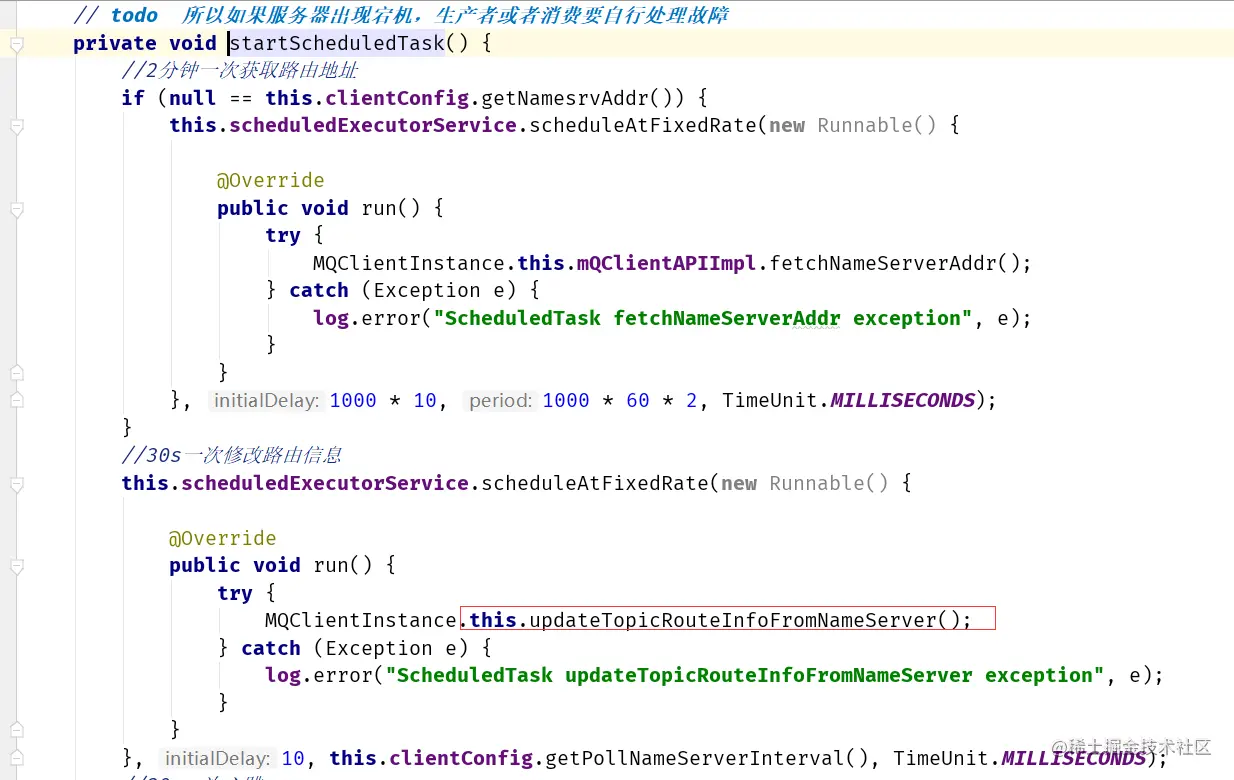The image size is (1234, 780).
Task: Click the 'mQClientAPIImpl' field reference
Action: click(x=667, y=263)
